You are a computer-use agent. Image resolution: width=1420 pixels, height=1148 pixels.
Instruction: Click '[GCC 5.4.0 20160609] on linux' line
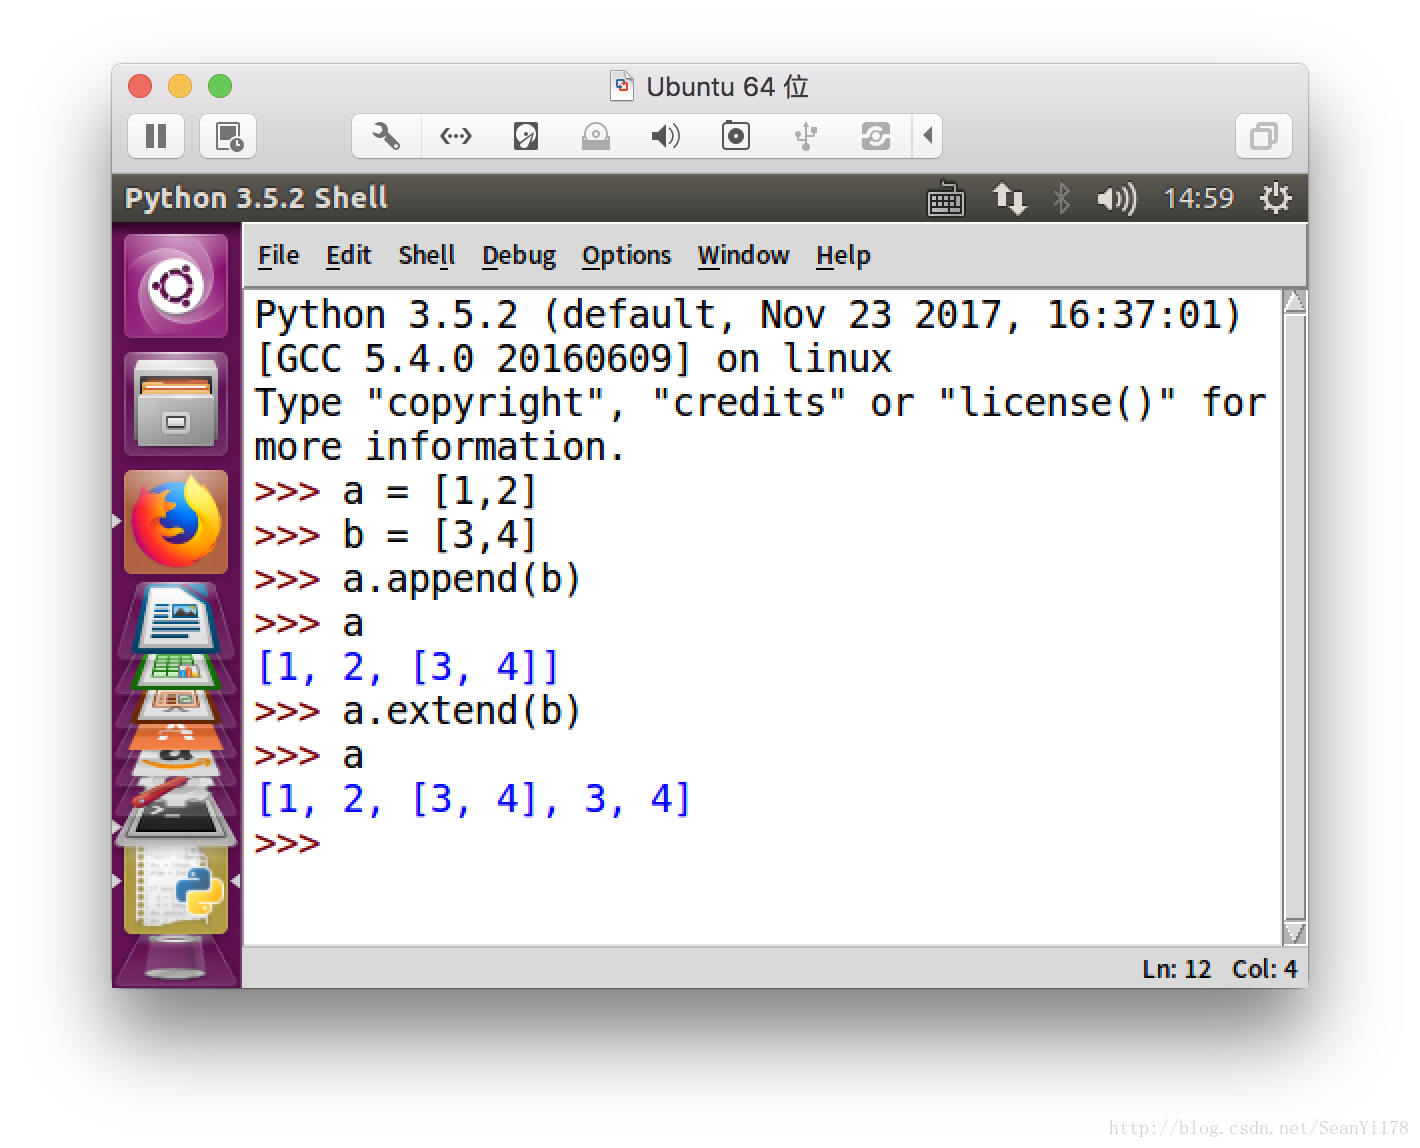pyautogui.click(x=573, y=359)
